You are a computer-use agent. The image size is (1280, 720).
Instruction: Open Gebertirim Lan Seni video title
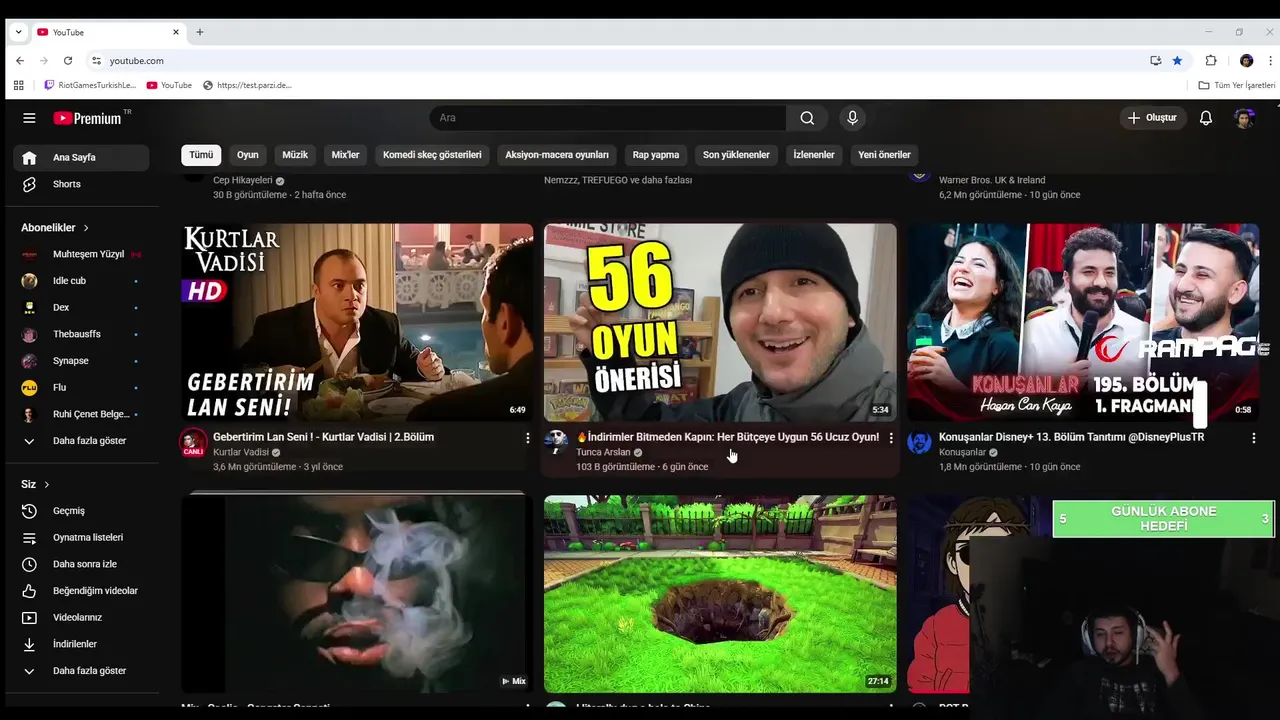point(323,437)
